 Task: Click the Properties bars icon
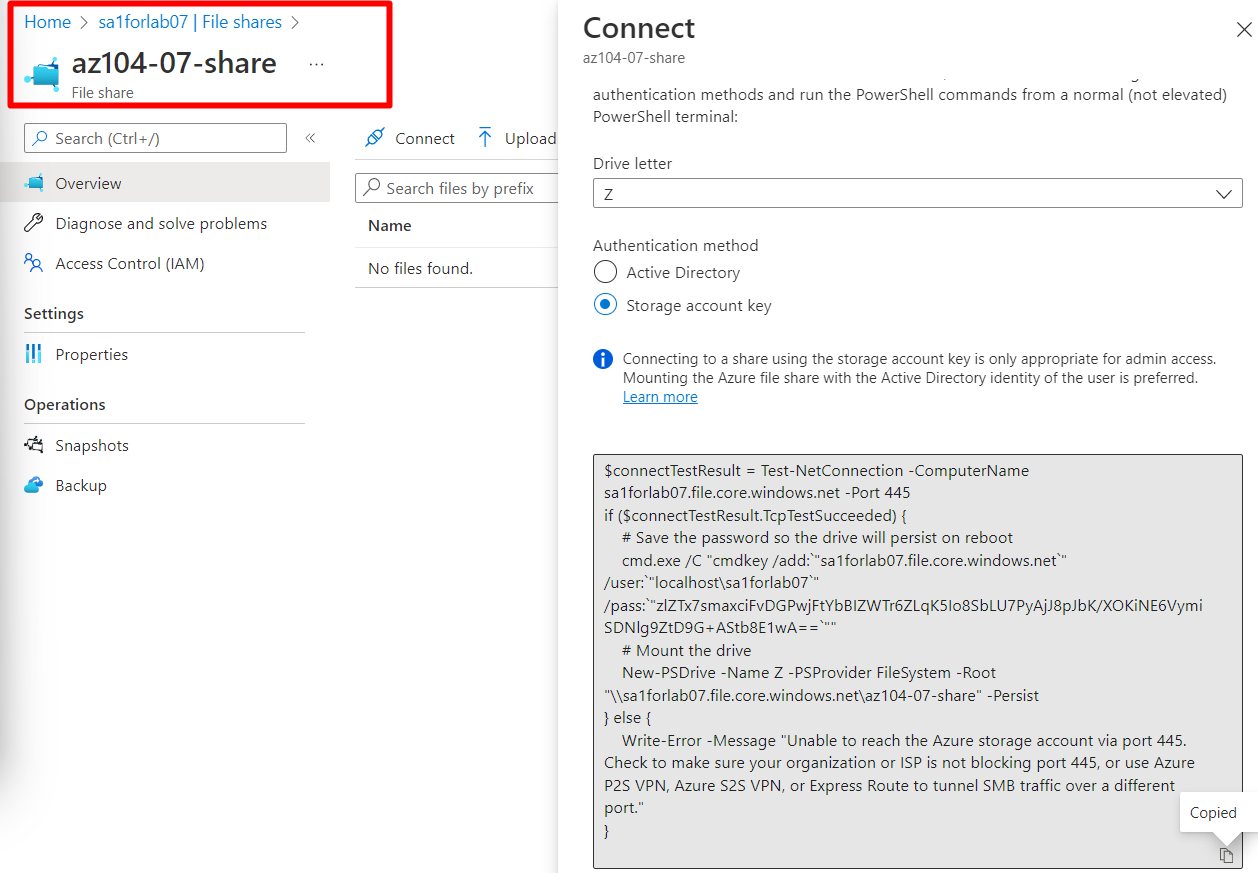[34, 354]
